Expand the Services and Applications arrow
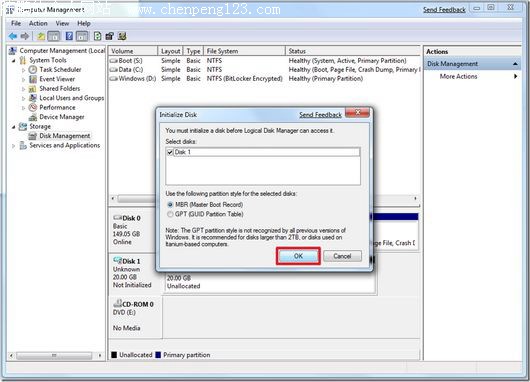The width and height of the screenshot is (530, 382). 14,146
